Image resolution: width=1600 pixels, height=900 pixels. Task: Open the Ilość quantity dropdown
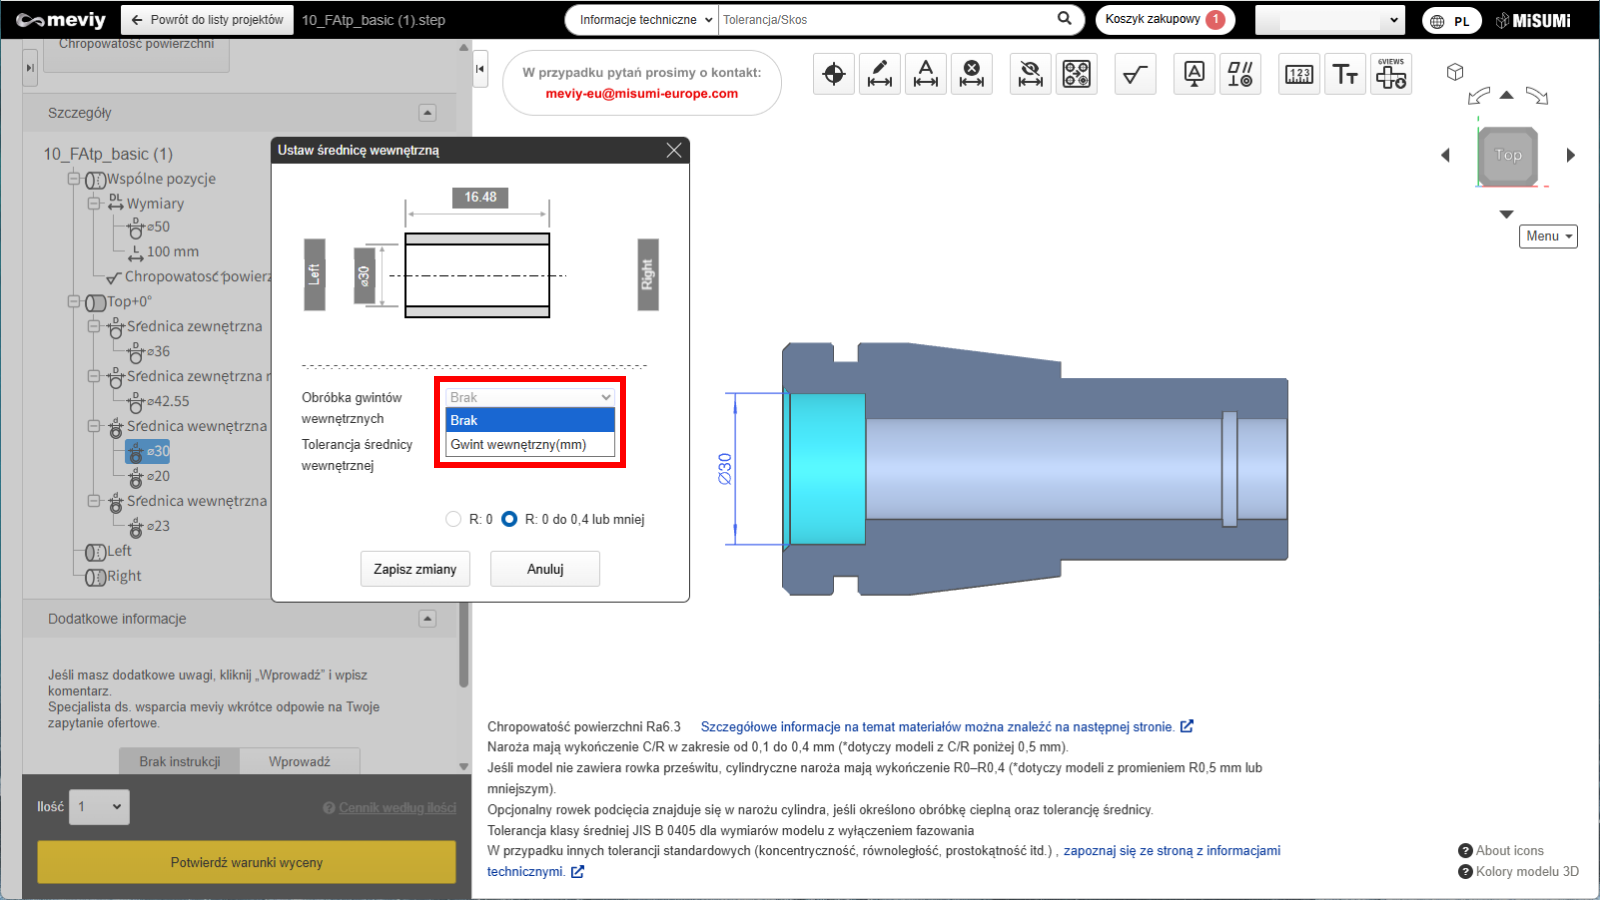99,807
